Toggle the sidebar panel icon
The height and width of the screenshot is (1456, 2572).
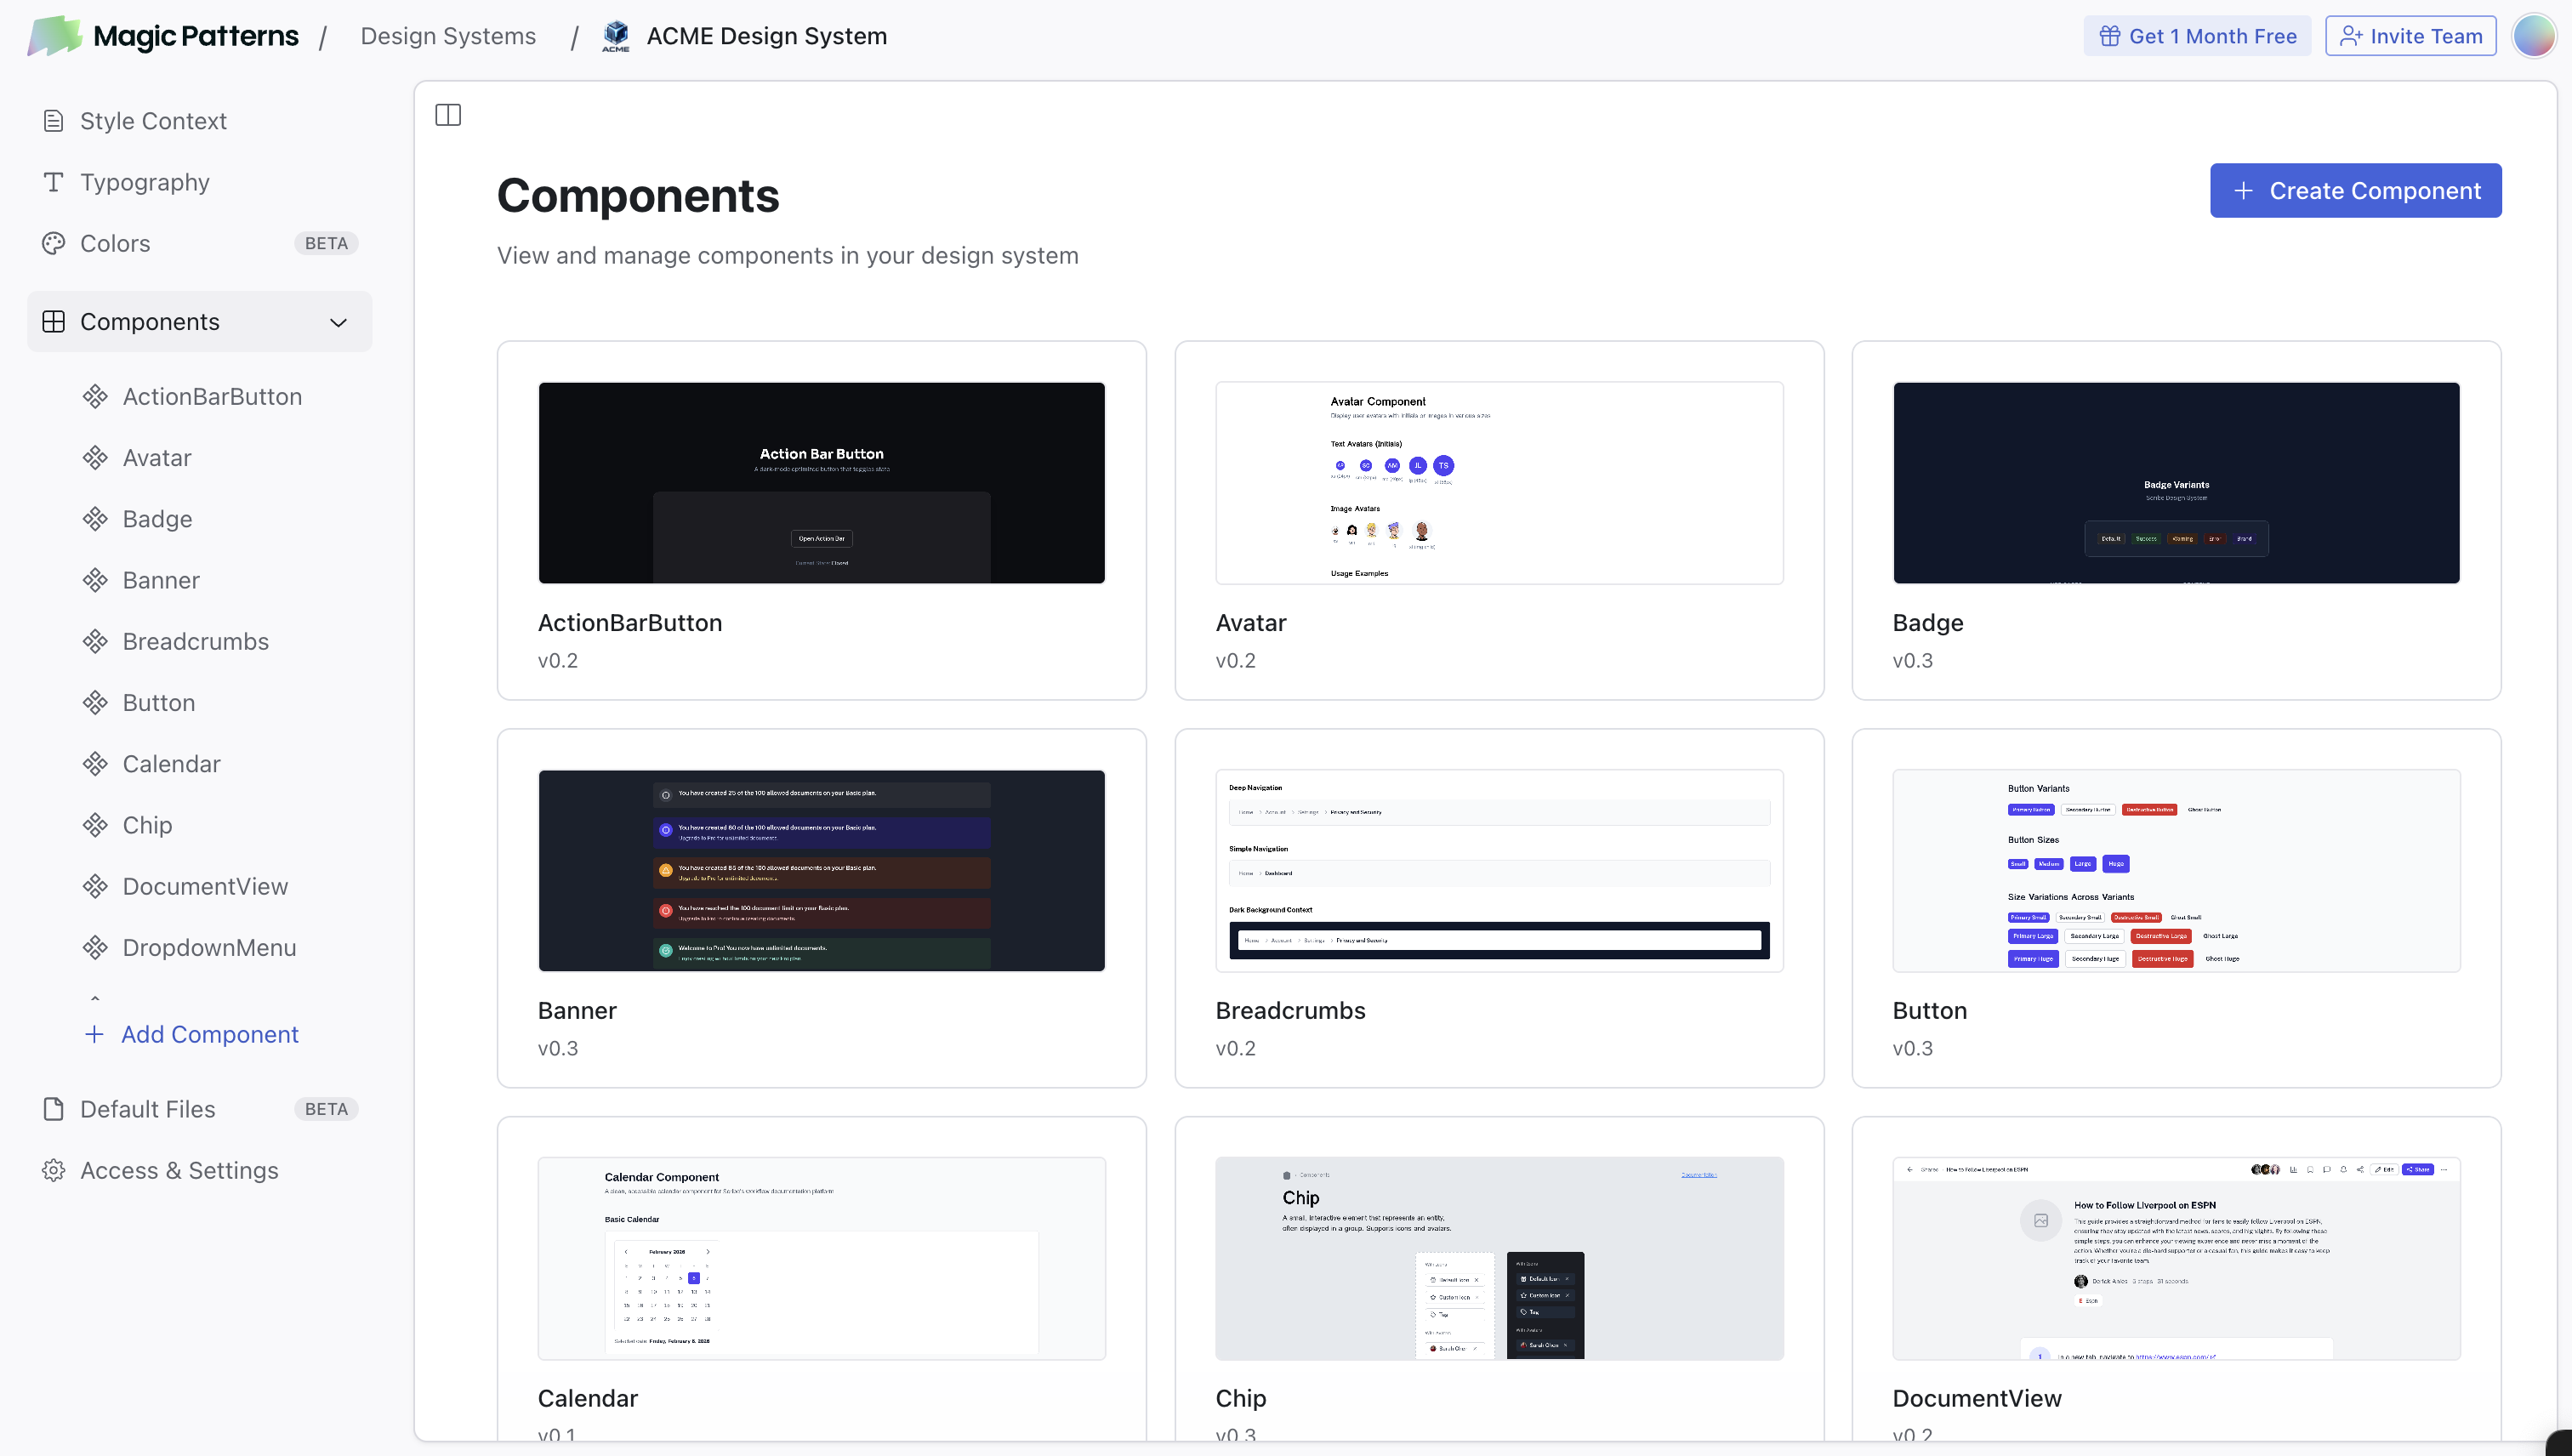pos(448,115)
